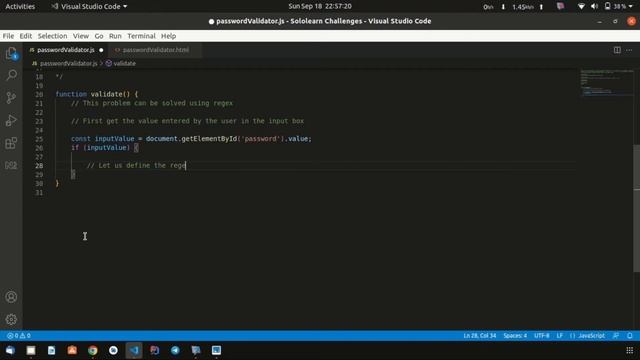The width and height of the screenshot is (640, 360).
Task: Switch to the passwordValidator.html tab
Action: click(x=155, y=50)
